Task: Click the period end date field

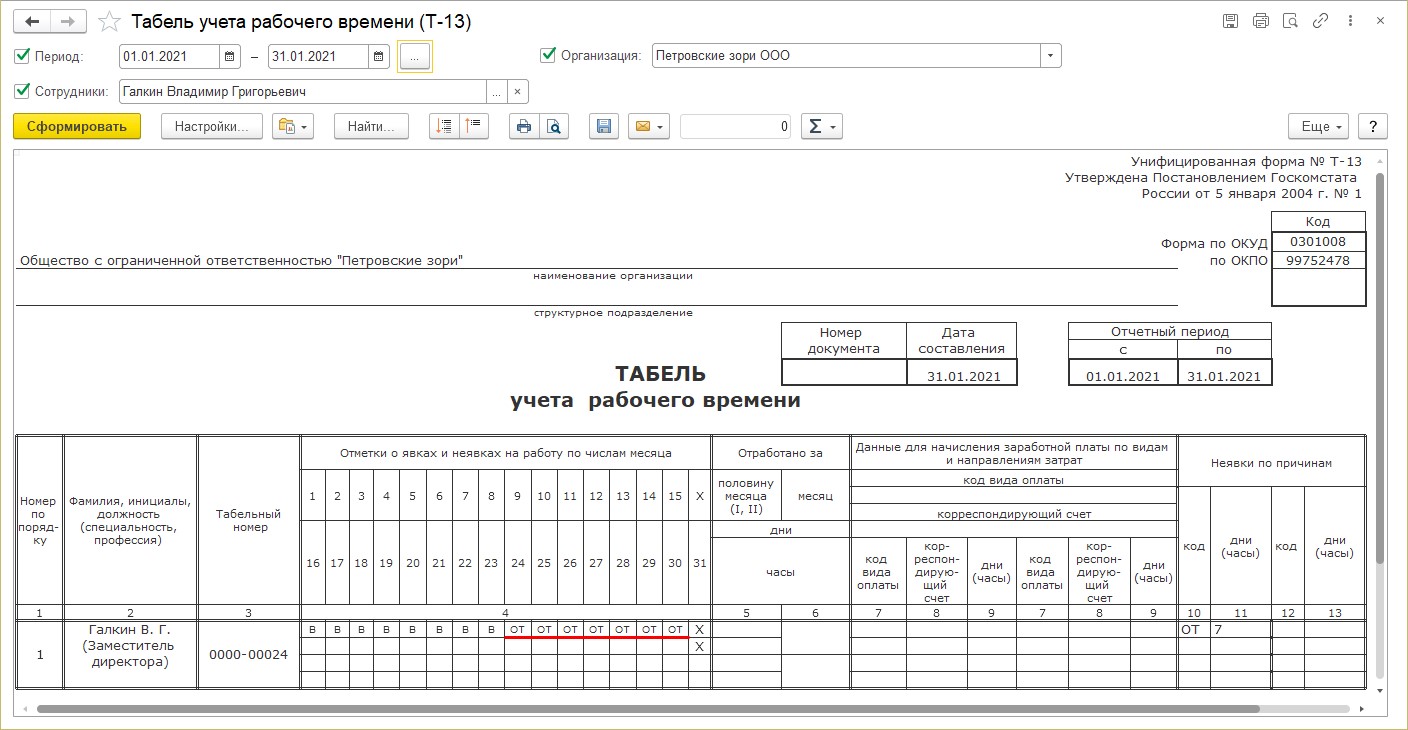Action: [x=319, y=56]
